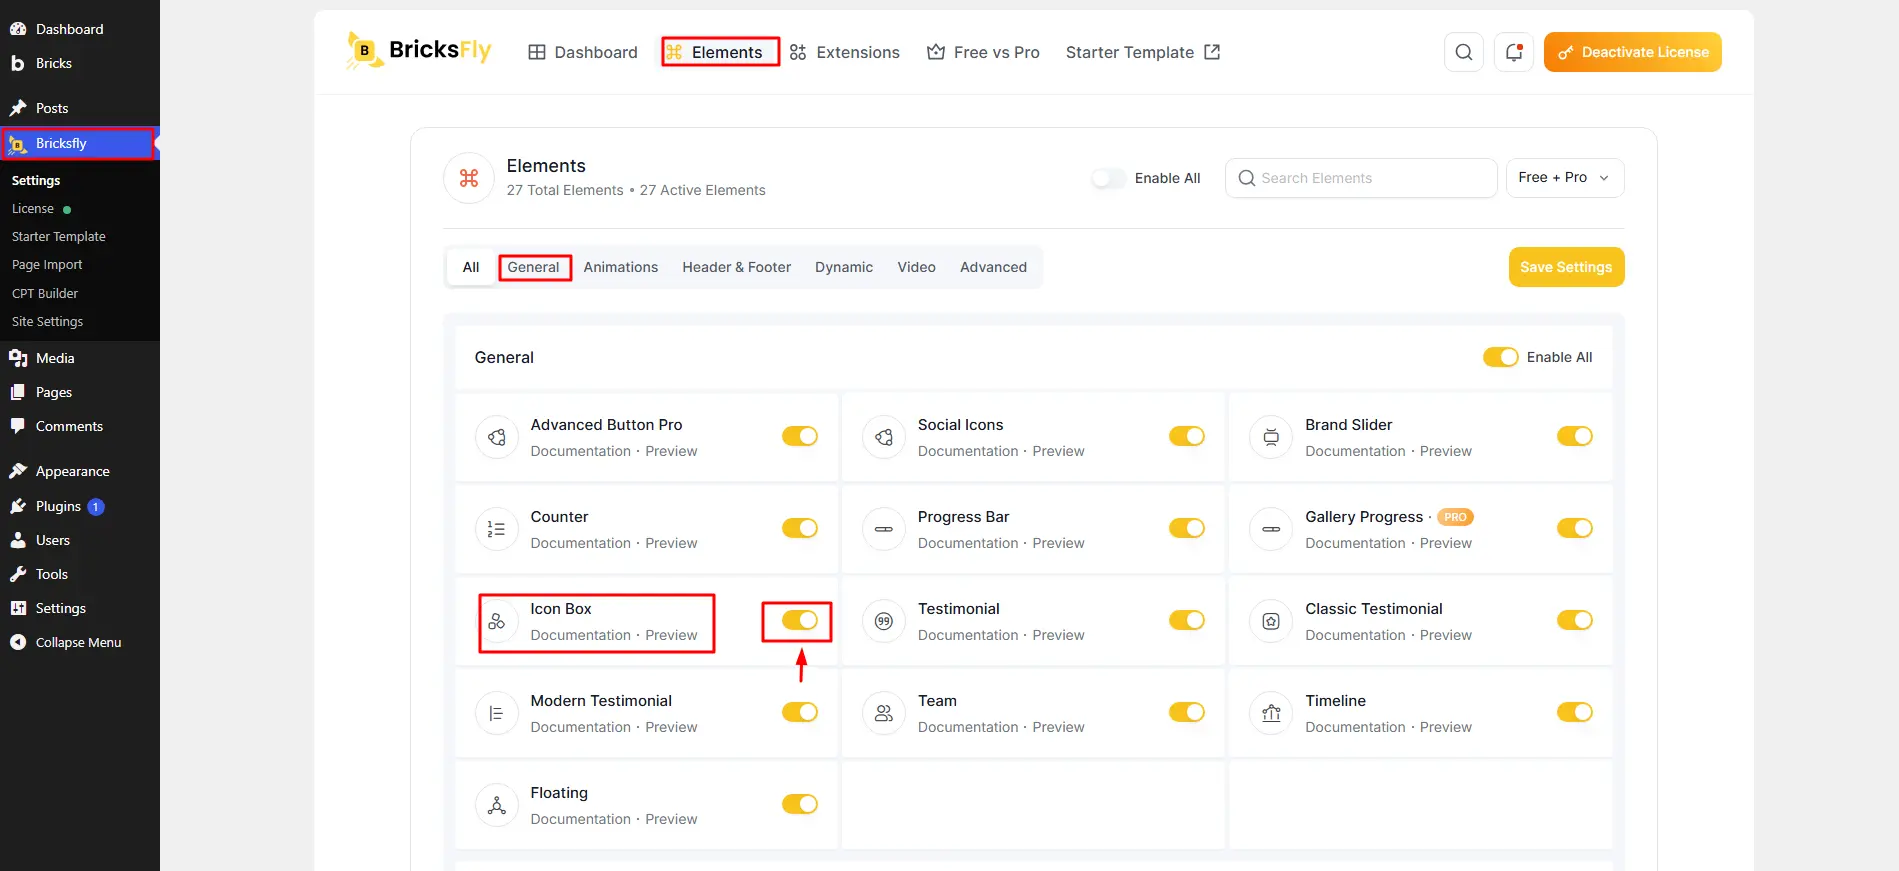
Task: Click the Icon Box element icon
Action: 497,621
